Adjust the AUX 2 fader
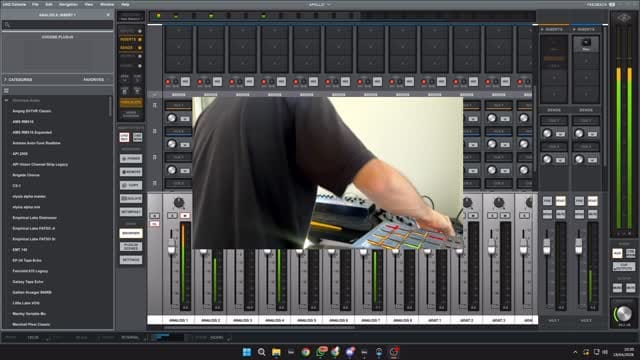 click(578, 246)
